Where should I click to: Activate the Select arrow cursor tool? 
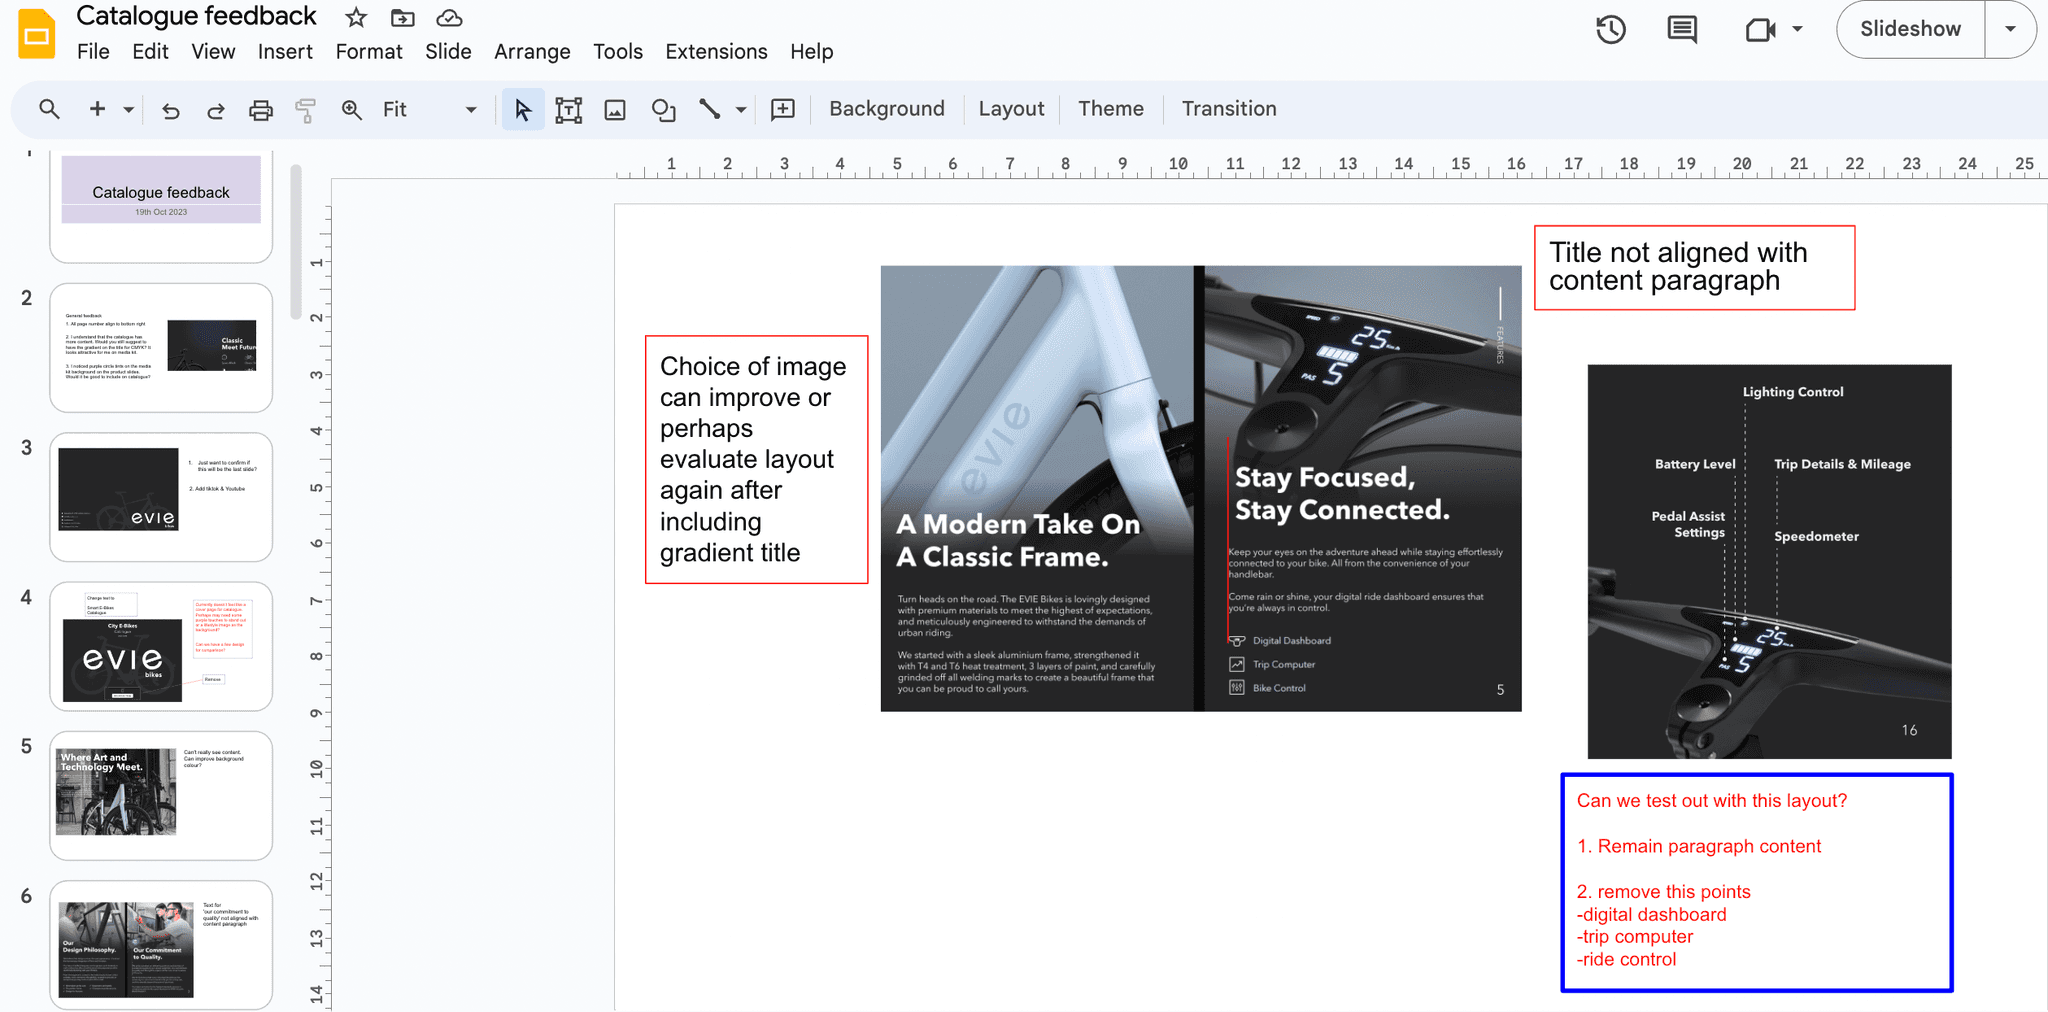click(522, 110)
